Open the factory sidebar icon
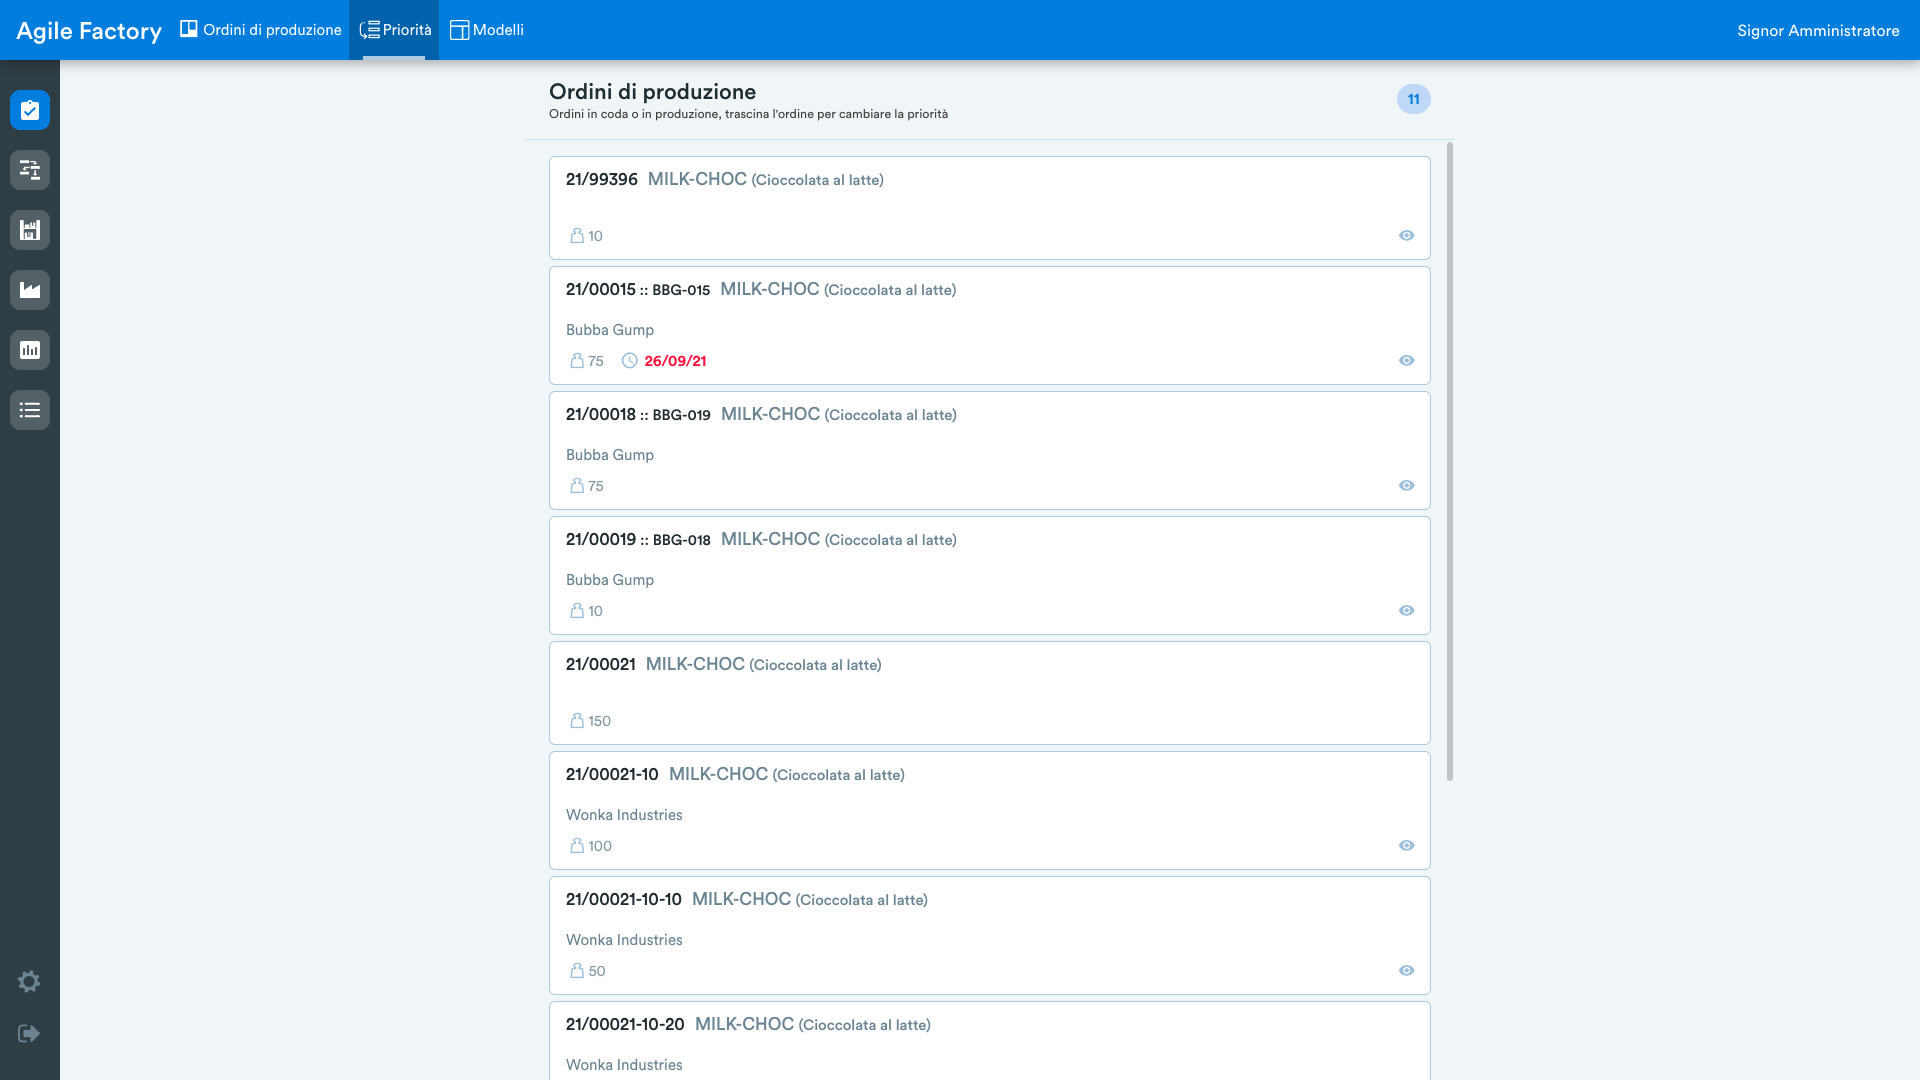This screenshot has height=1080, width=1920. coord(30,290)
